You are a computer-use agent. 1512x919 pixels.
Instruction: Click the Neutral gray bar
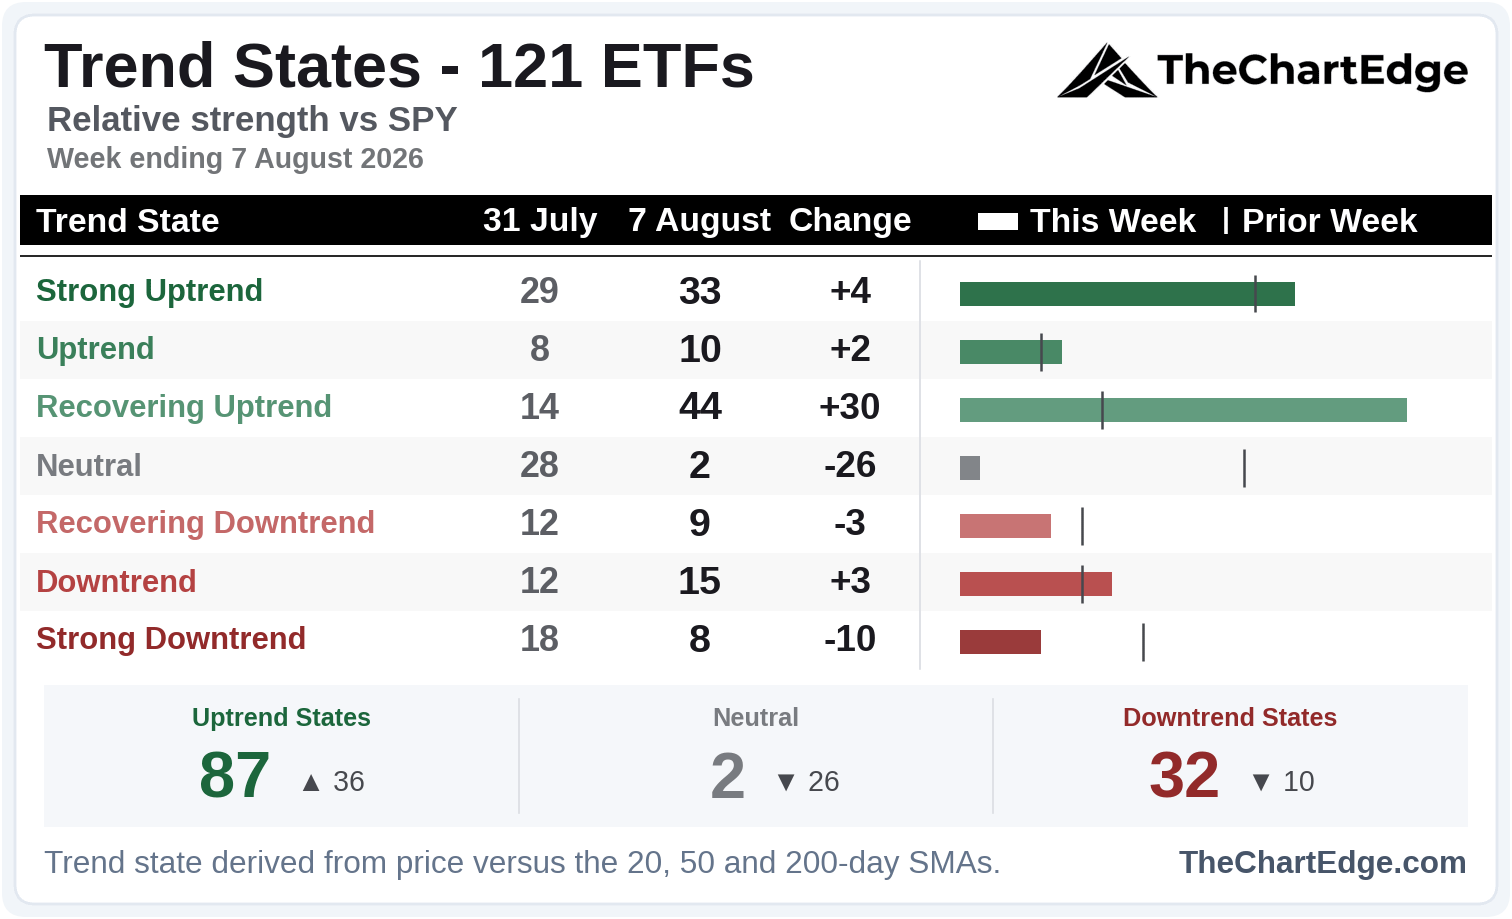pyautogui.click(x=970, y=468)
